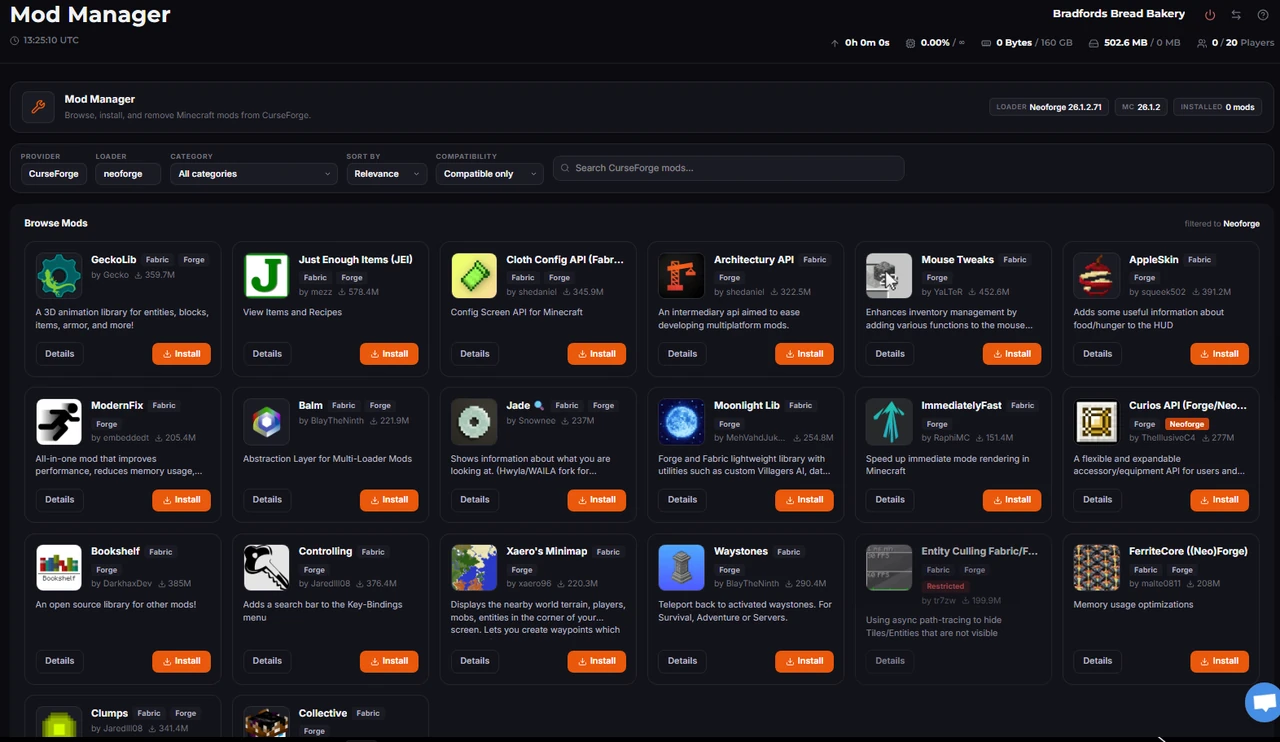The height and width of the screenshot is (742, 1280).
Task: Click the Clumps mod title
Action: [x=109, y=713]
